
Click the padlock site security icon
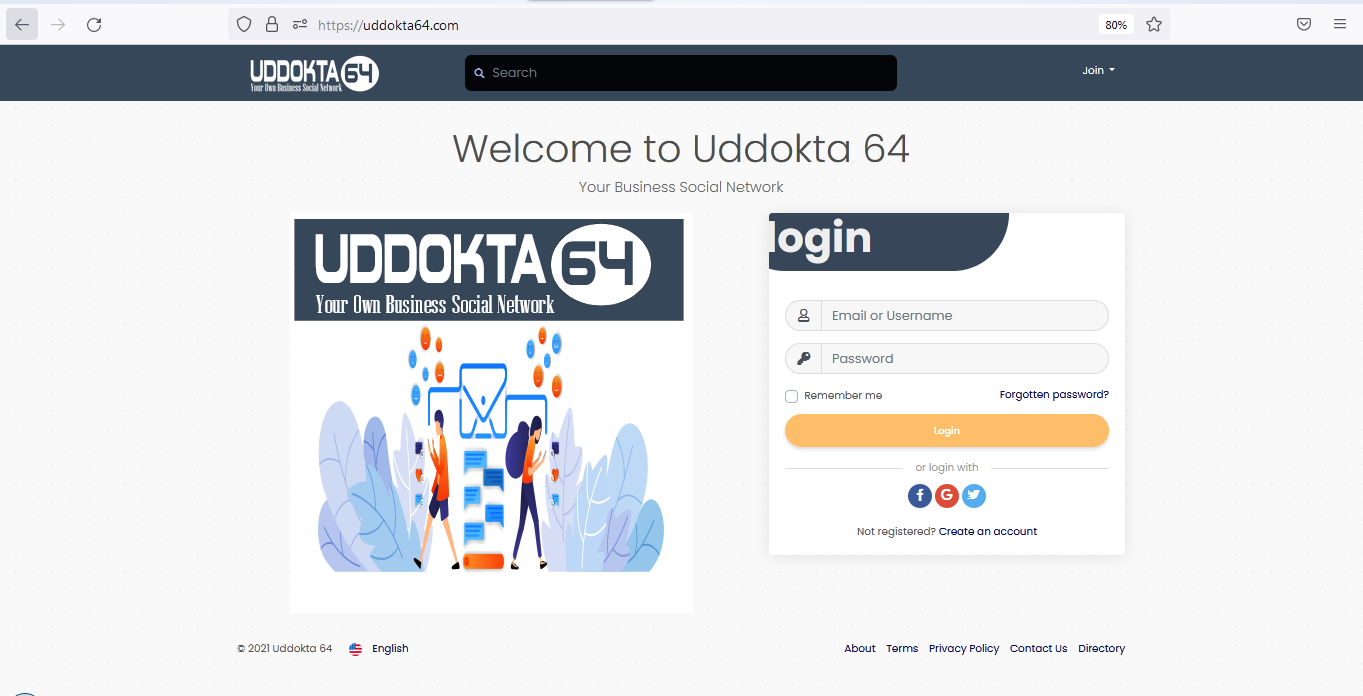coord(272,25)
